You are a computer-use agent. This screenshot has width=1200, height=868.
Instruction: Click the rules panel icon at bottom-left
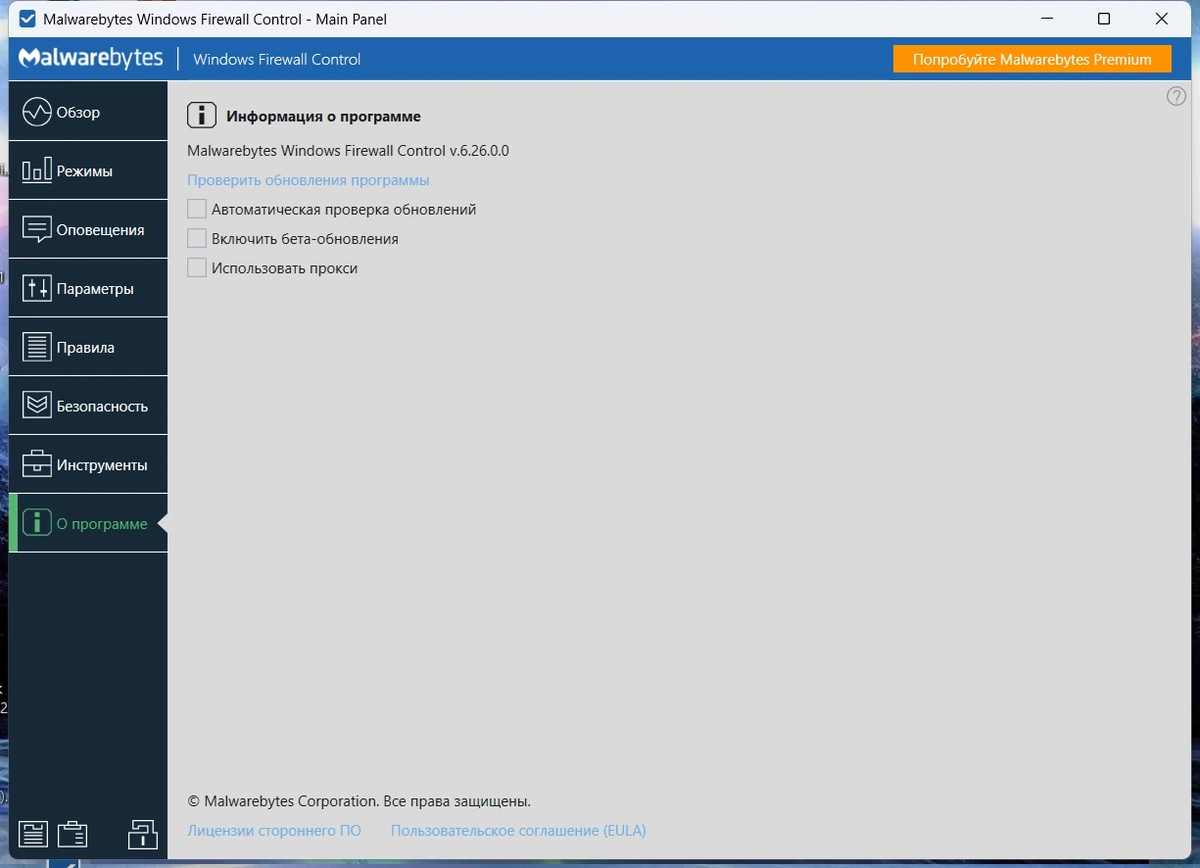[33, 835]
